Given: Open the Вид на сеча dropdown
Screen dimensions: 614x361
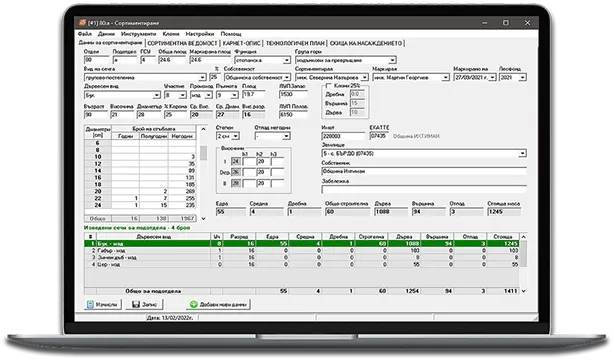Looking at the screenshot, I should pyautogui.click(x=202, y=78).
